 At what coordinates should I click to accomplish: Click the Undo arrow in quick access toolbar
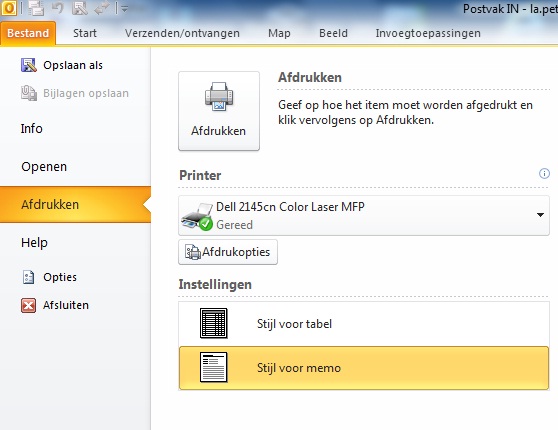pyautogui.click(x=58, y=8)
